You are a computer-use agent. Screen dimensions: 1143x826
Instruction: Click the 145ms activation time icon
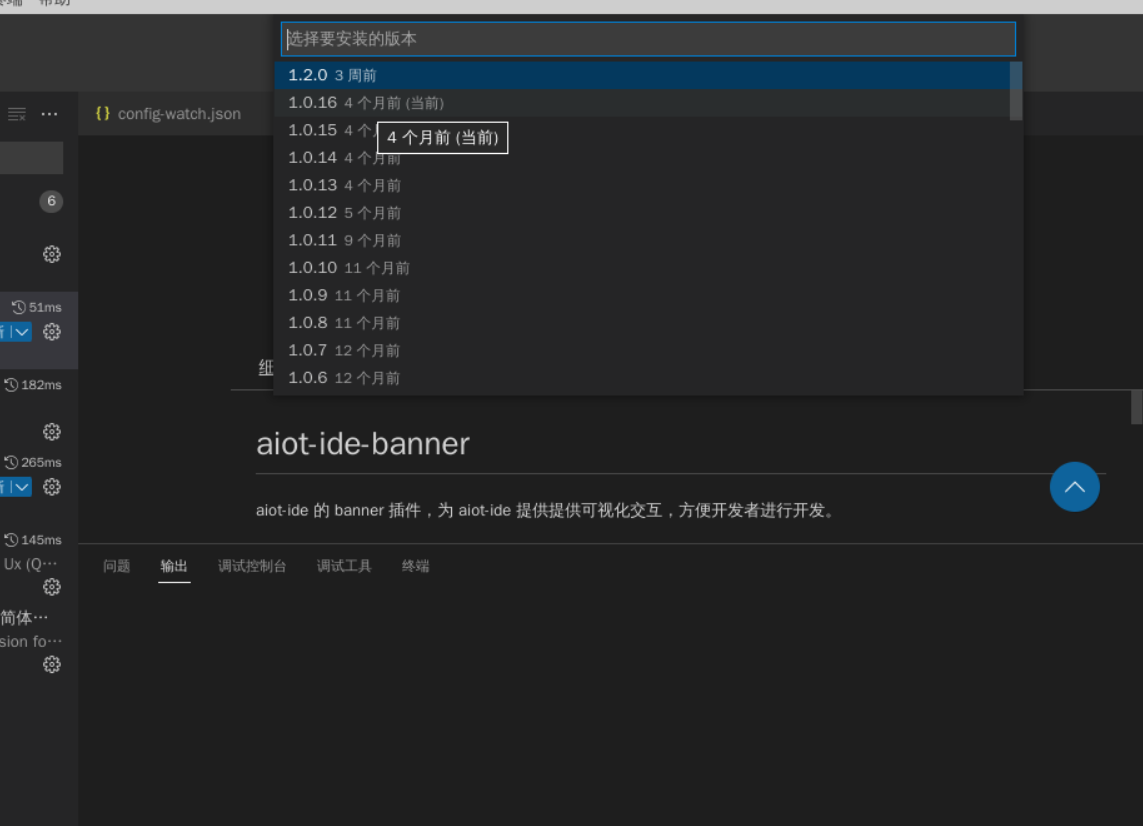coord(11,540)
